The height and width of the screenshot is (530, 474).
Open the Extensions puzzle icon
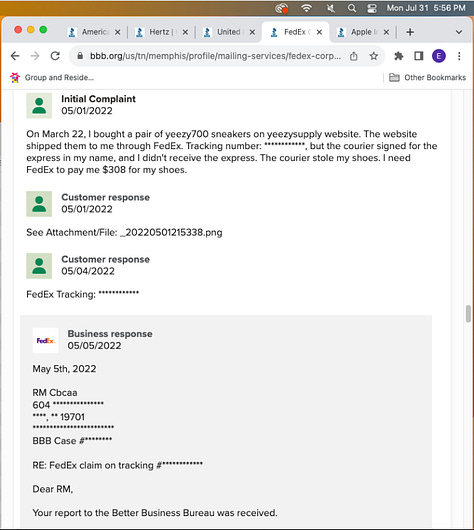[x=399, y=56]
